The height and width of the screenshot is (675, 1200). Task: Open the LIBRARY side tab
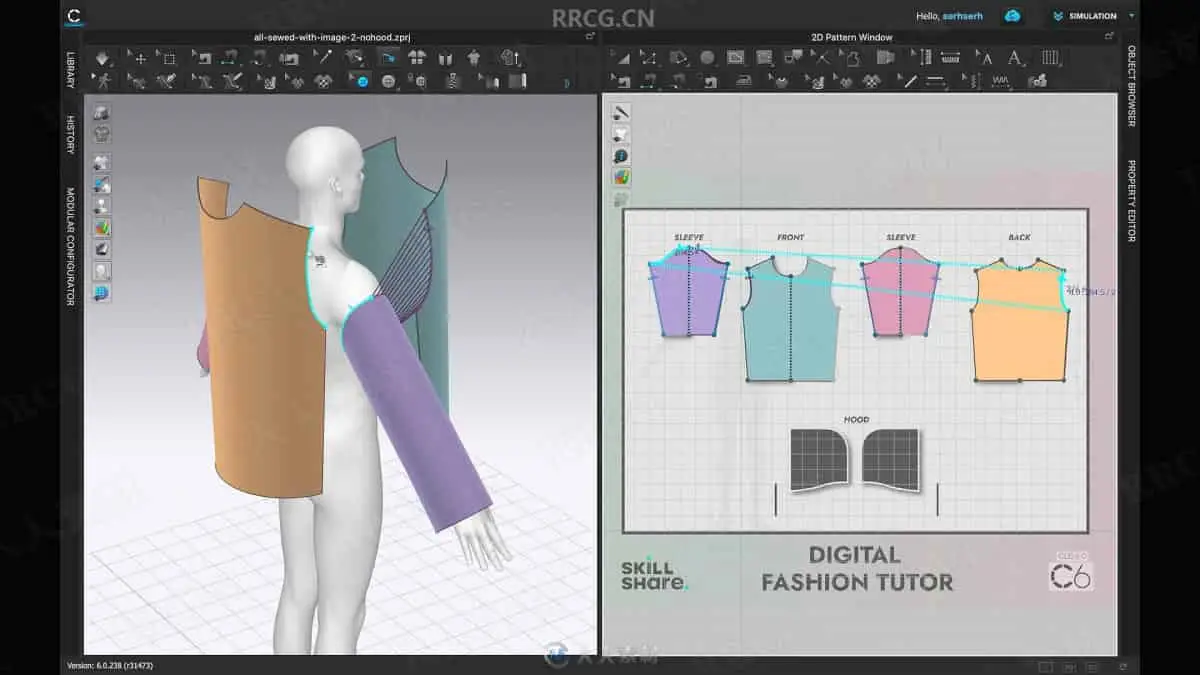point(71,71)
